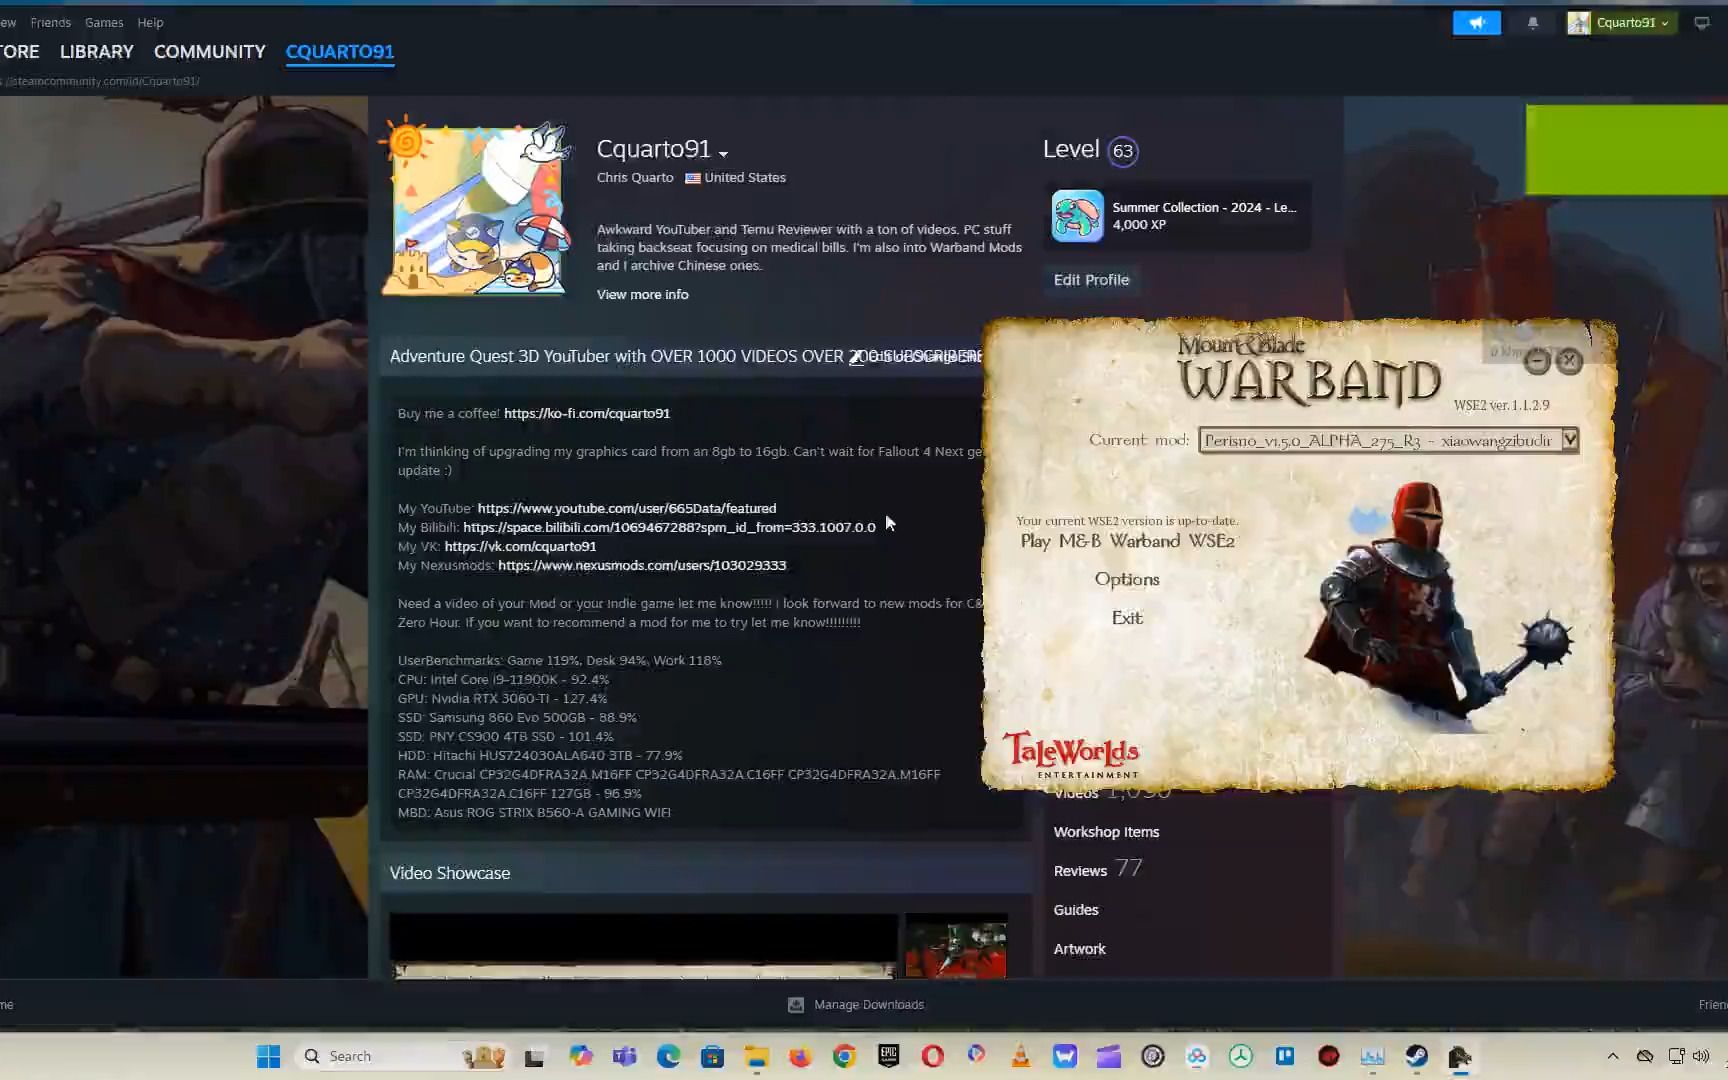Open the Steam notifications bell
1728x1080 pixels.
coord(1533,23)
